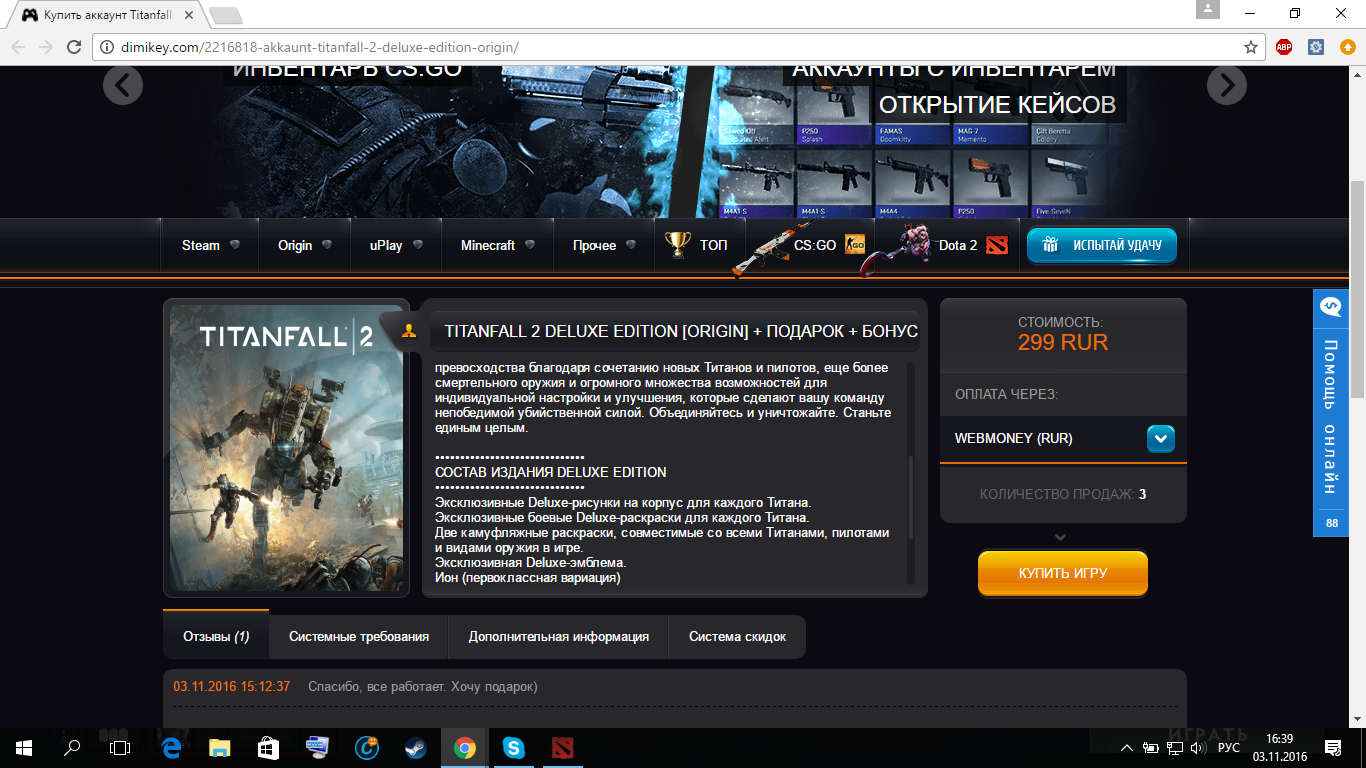Click the ИСПЫТАЙ УДАЧУ button

tap(1102, 245)
